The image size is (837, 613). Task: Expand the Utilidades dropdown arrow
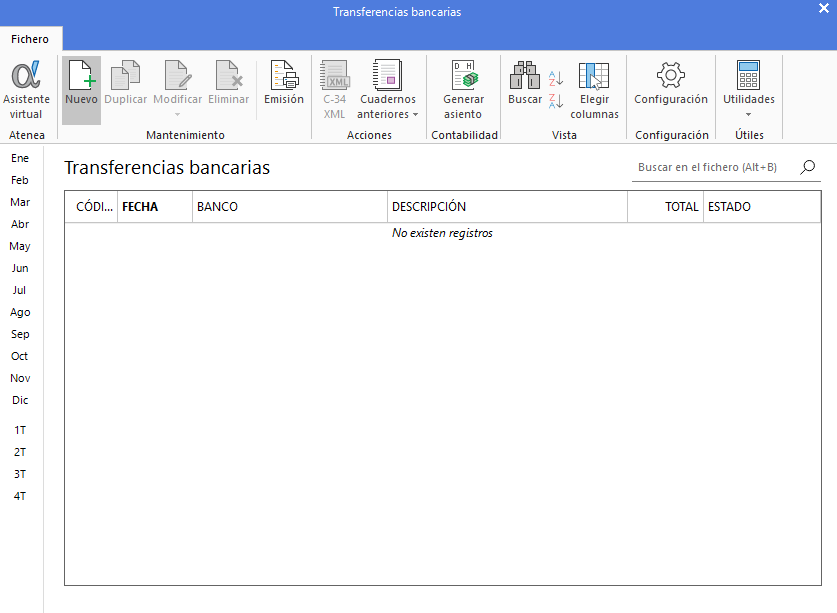[748, 114]
